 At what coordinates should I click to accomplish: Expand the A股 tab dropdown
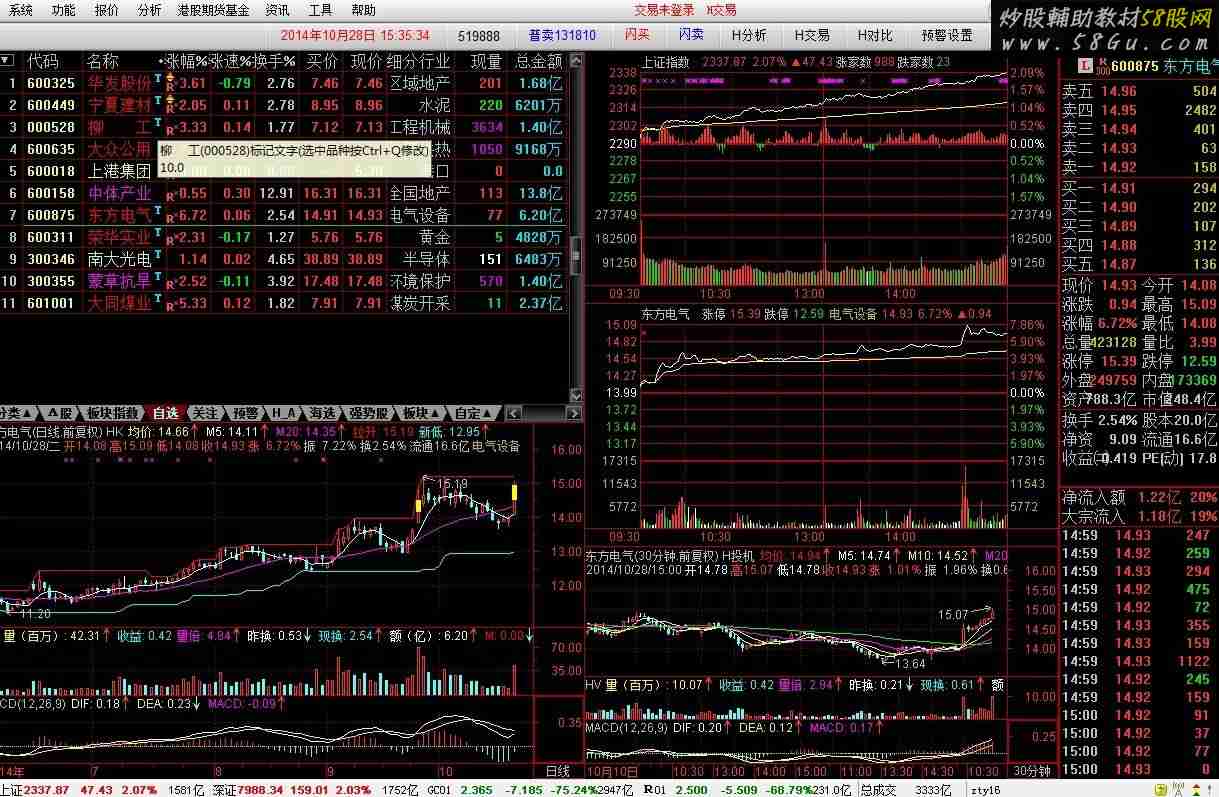click(60, 413)
